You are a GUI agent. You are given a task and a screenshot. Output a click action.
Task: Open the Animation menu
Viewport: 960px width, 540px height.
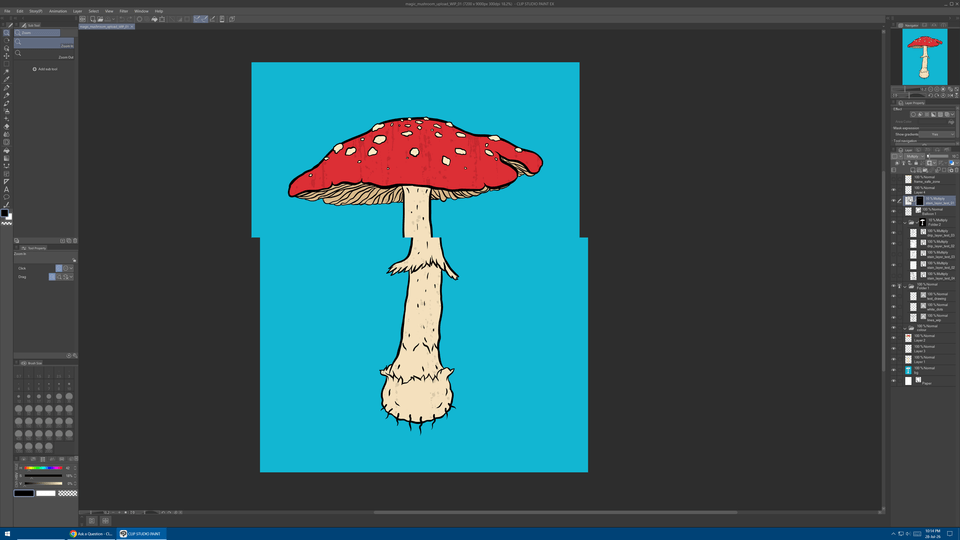tap(58, 11)
